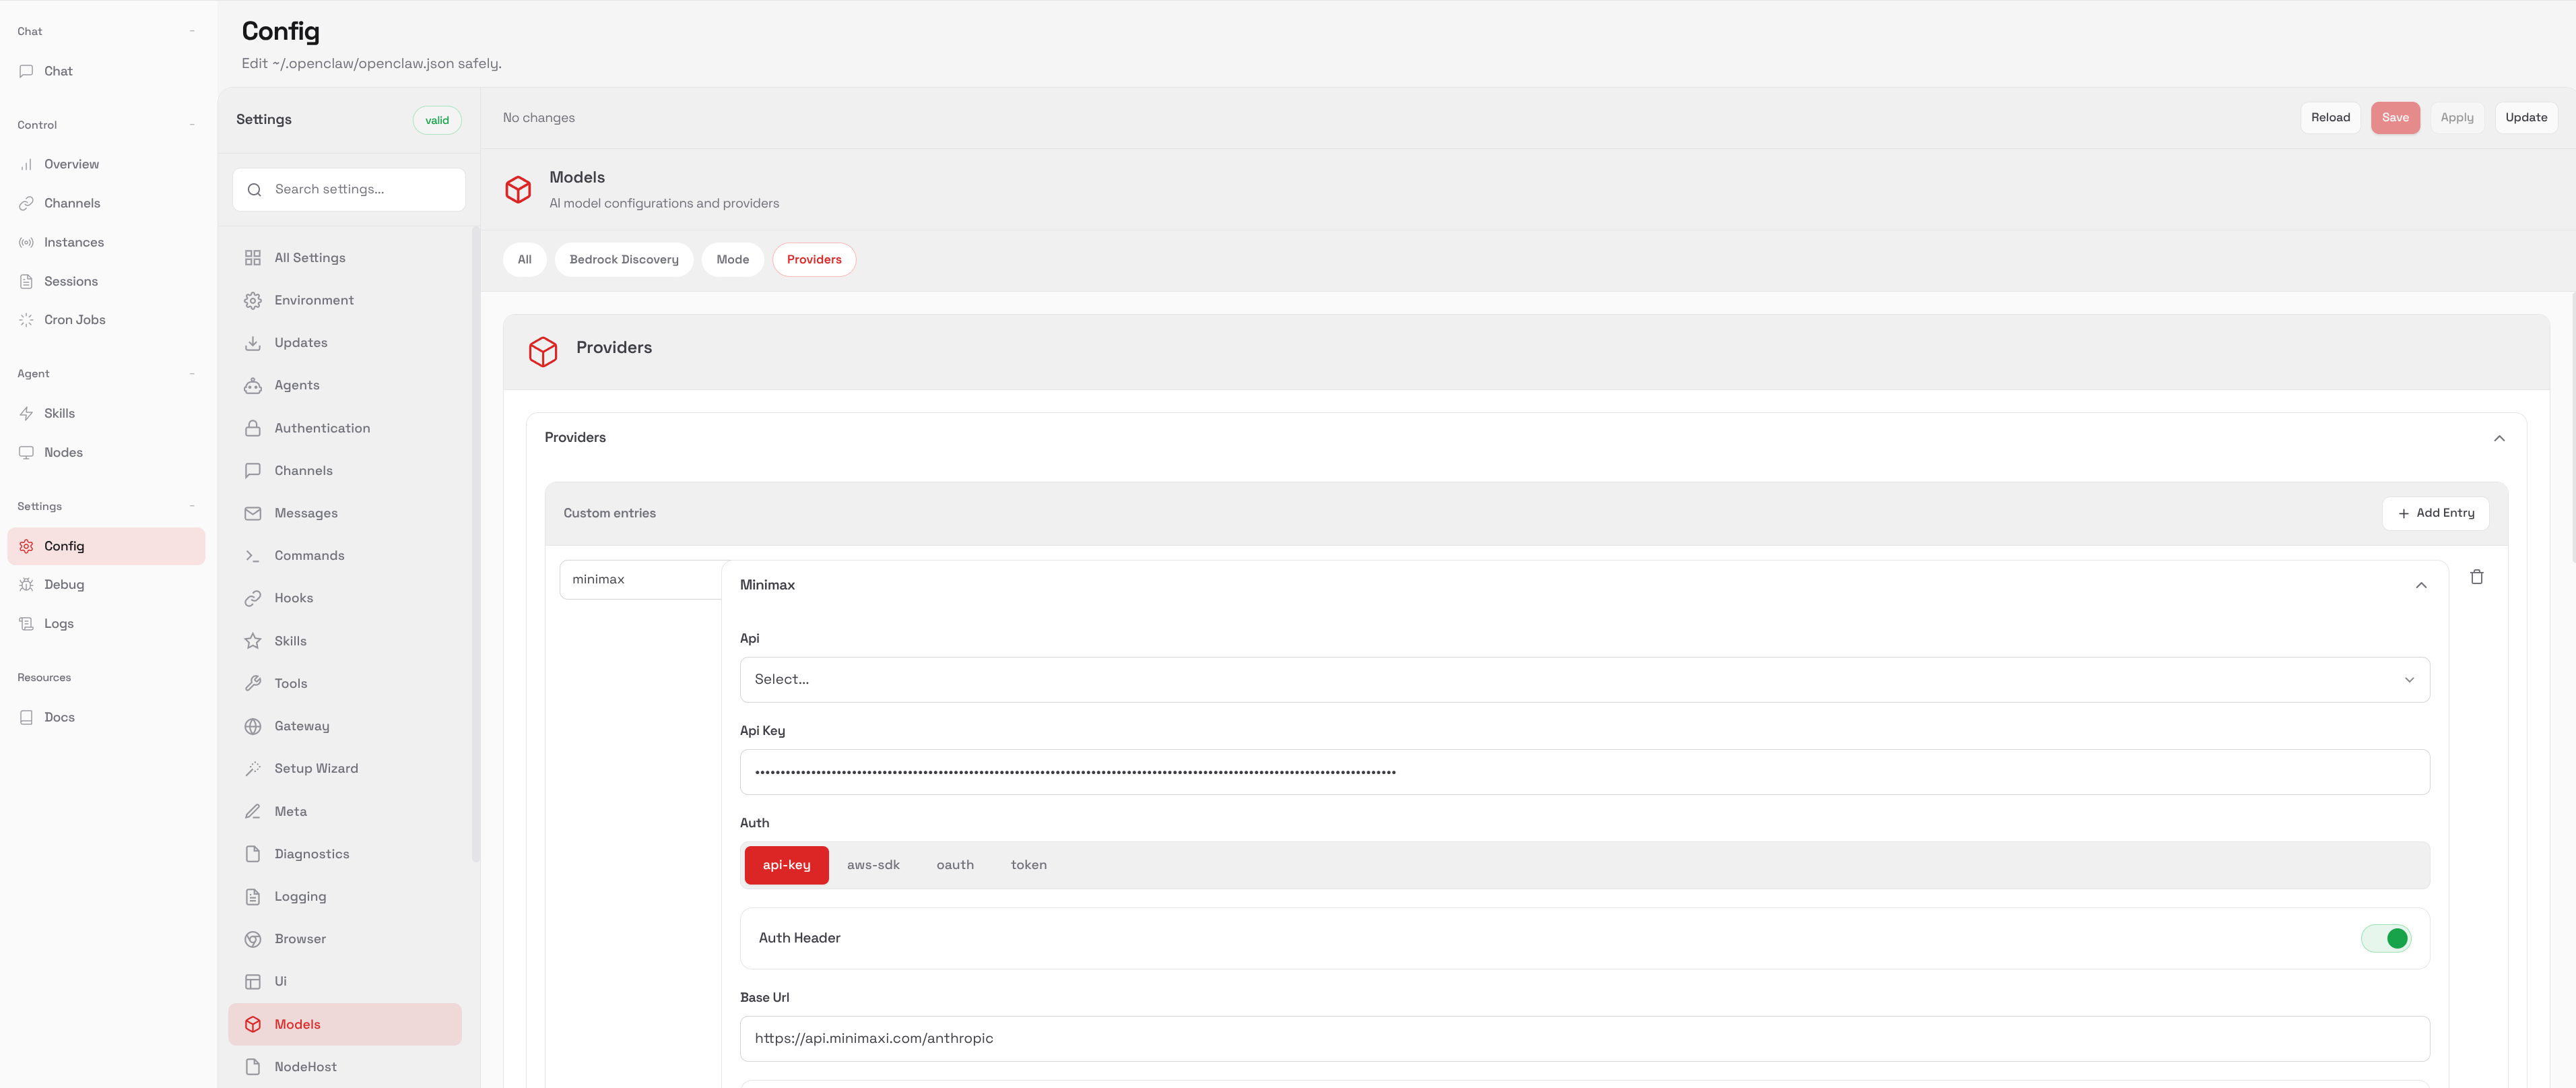The image size is (2576, 1088).
Task: Click the Add Entry button
Action: point(2435,513)
